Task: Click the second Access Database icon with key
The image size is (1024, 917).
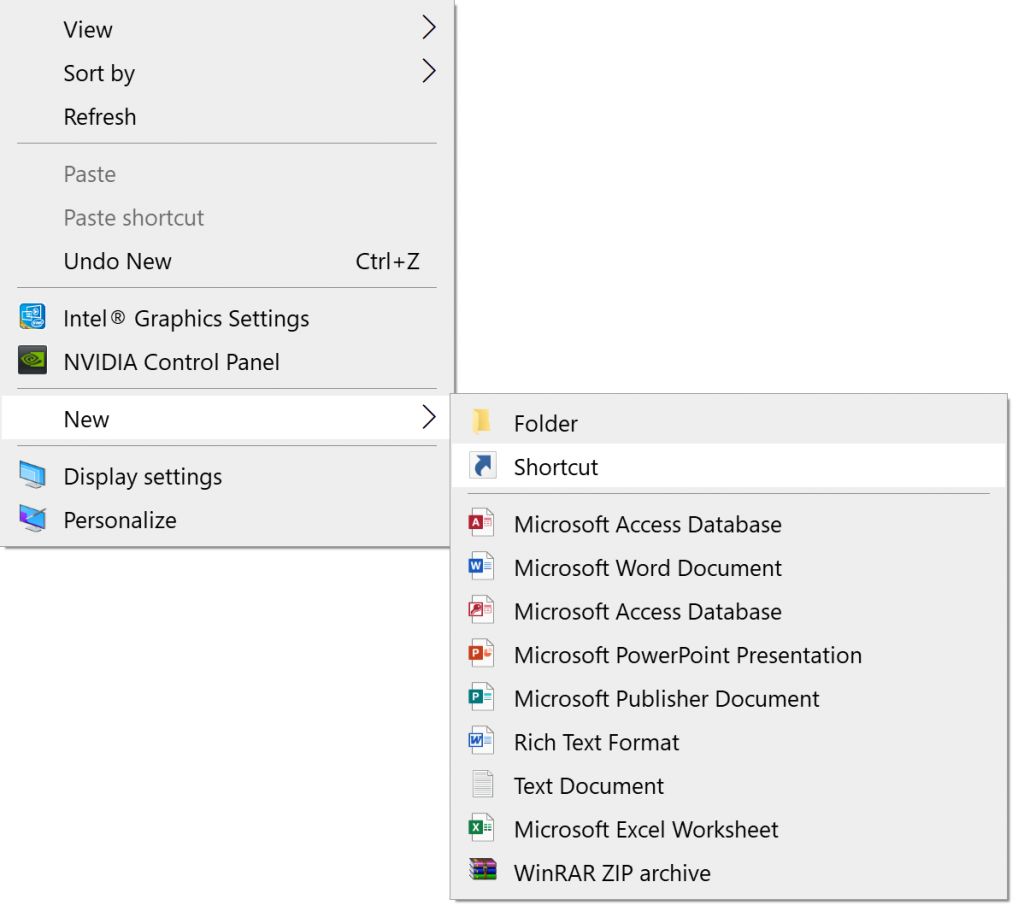Action: (481, 610)
